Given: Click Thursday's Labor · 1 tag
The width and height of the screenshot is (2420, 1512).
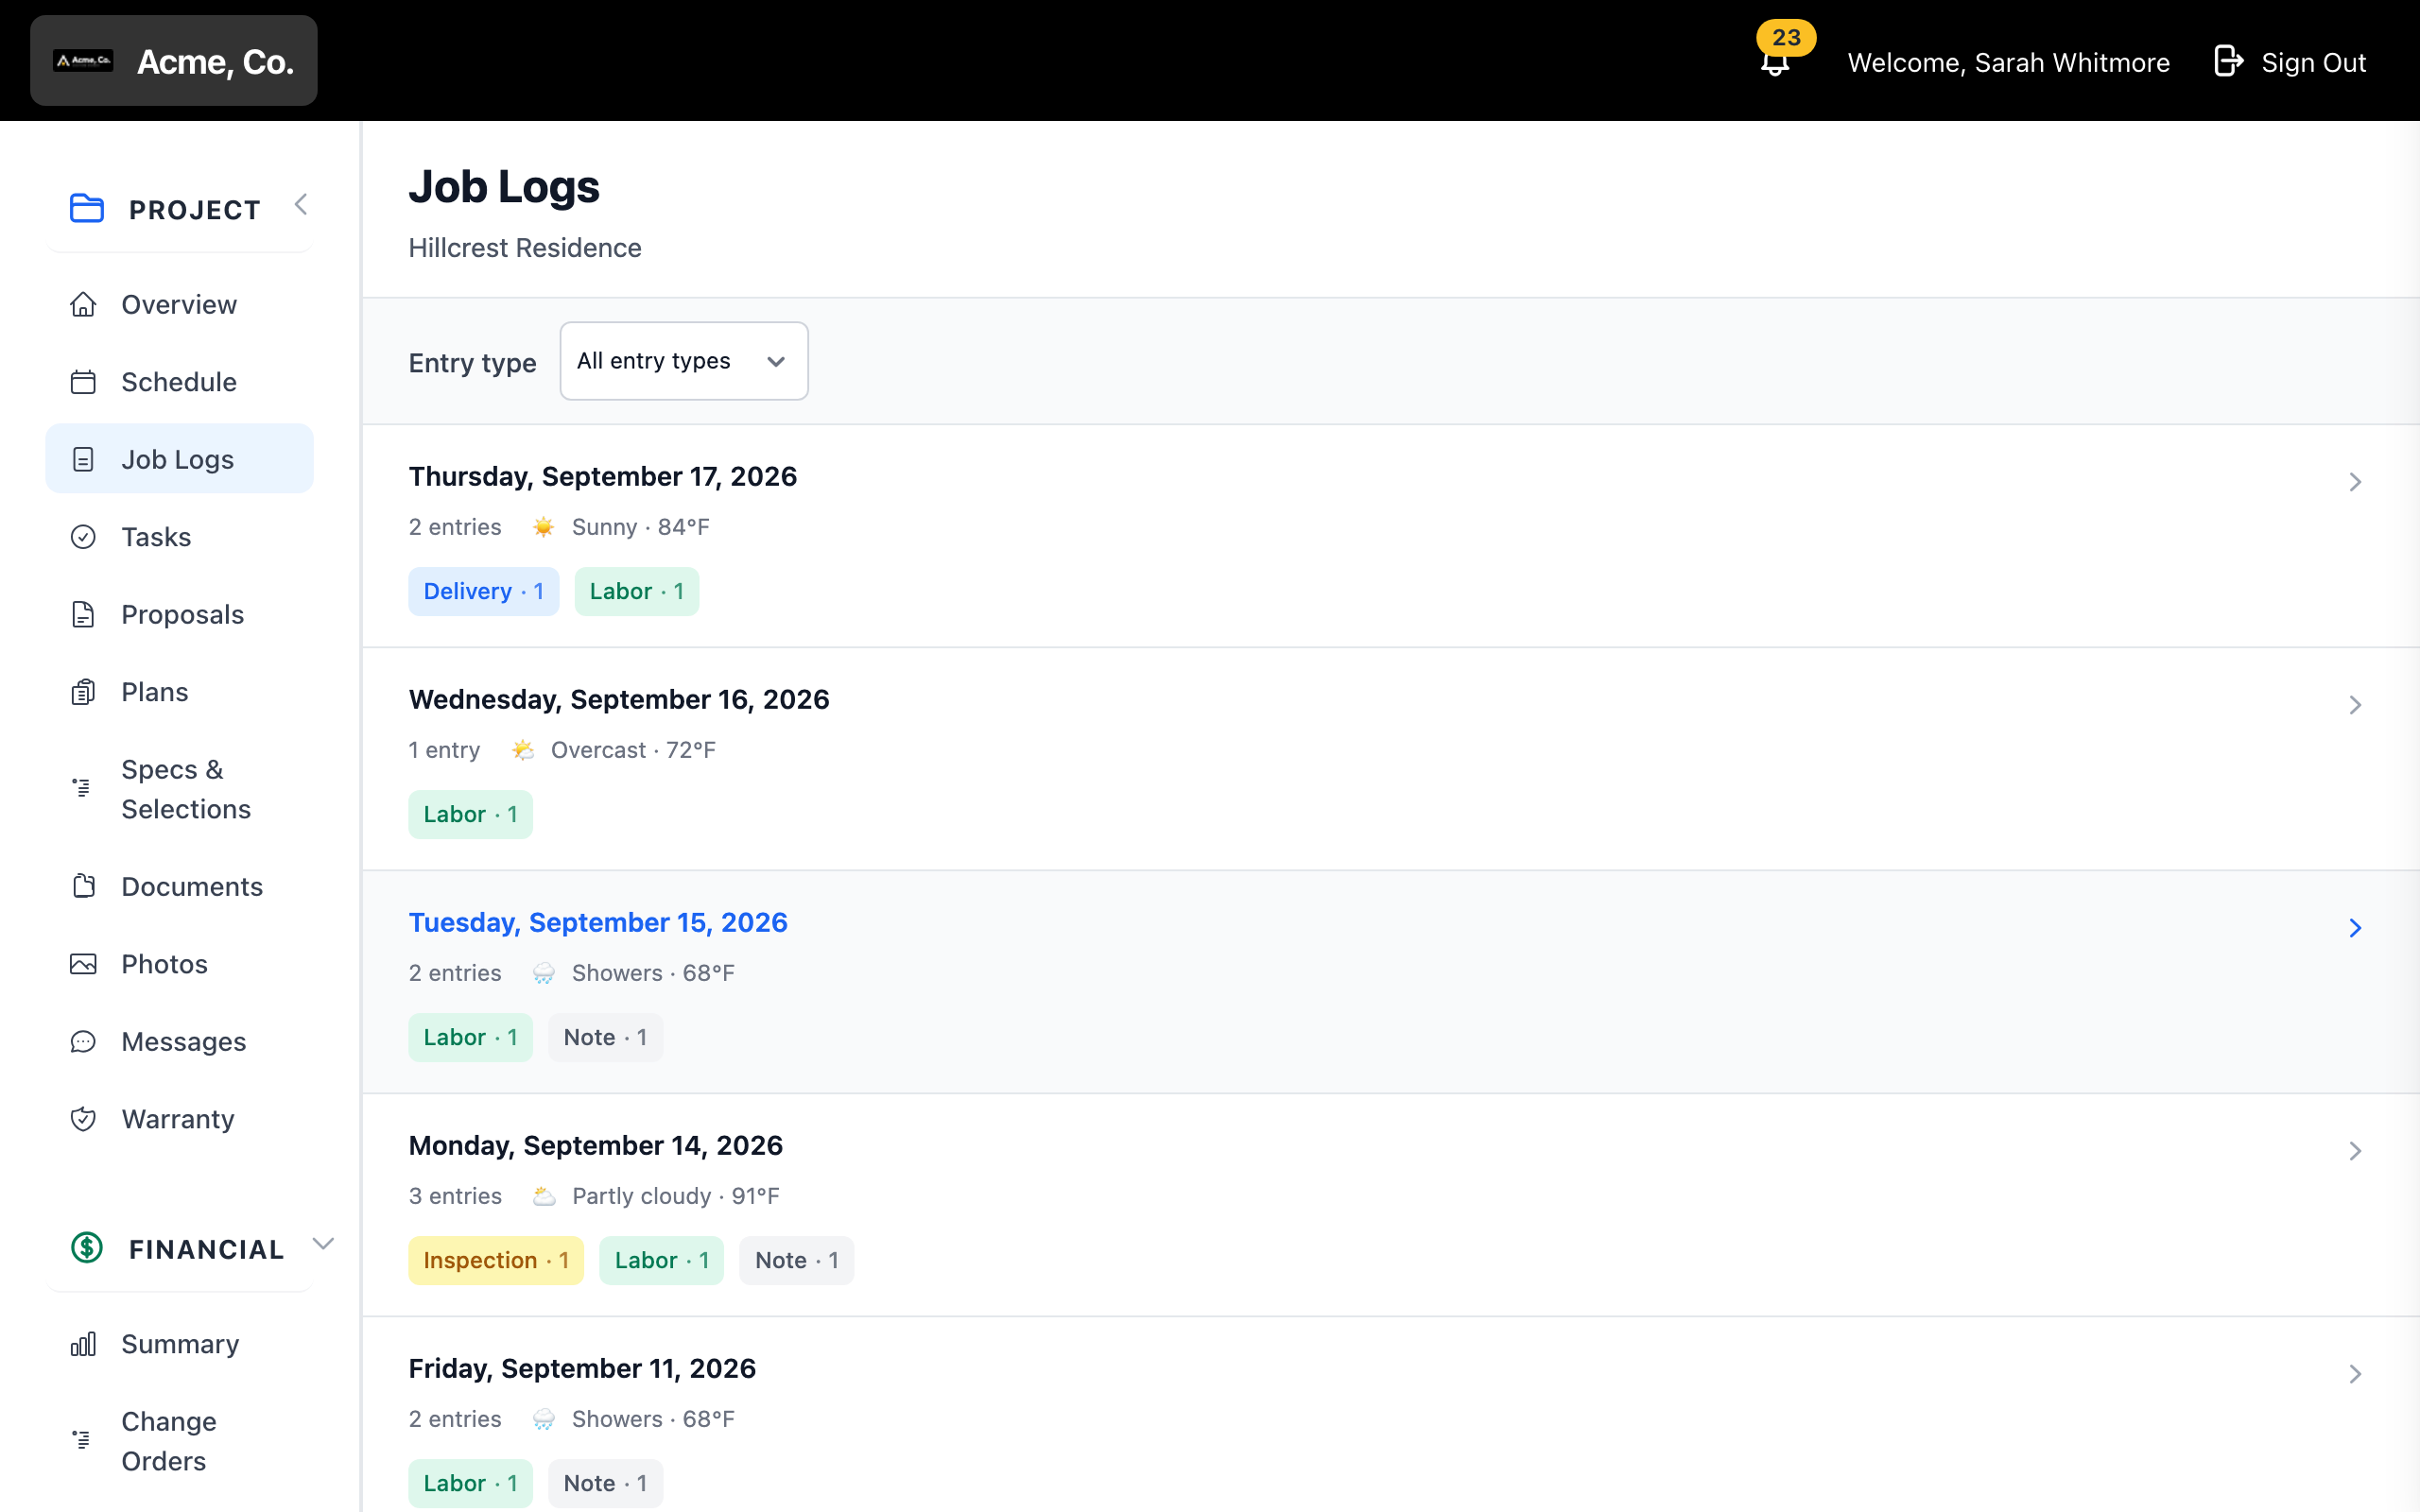Looking at the screenshot, I should point(637,591).
